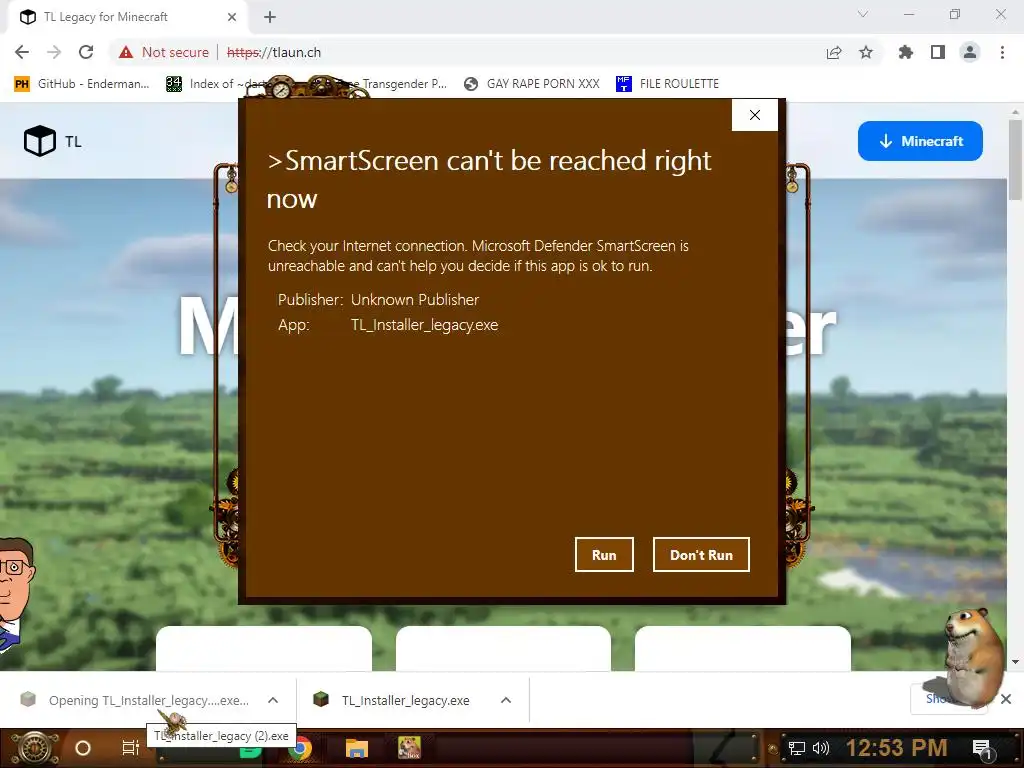Open the GitHub - Enderman bookmark

82,84
